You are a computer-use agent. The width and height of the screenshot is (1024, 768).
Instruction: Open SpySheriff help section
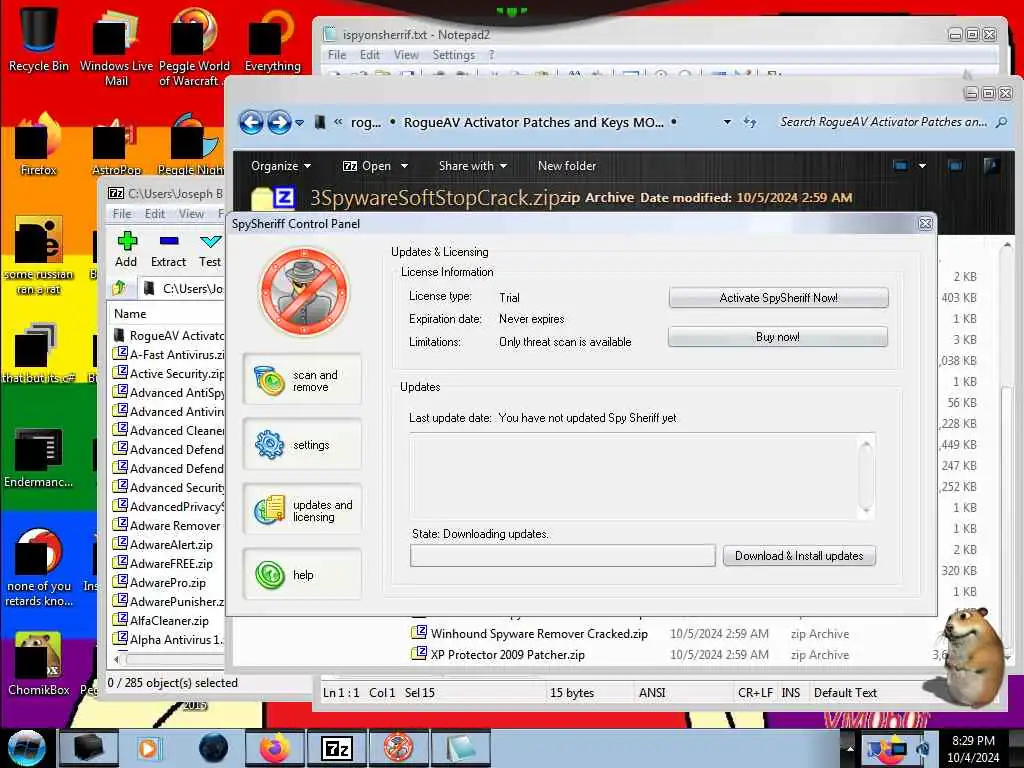pyautogui.click(x=302, y=575)
